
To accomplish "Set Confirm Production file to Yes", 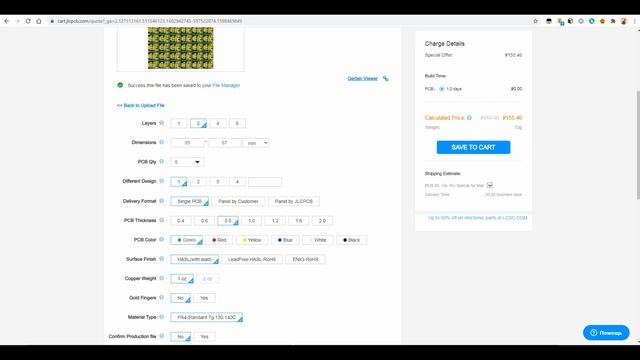I will [x=204, y=337].
